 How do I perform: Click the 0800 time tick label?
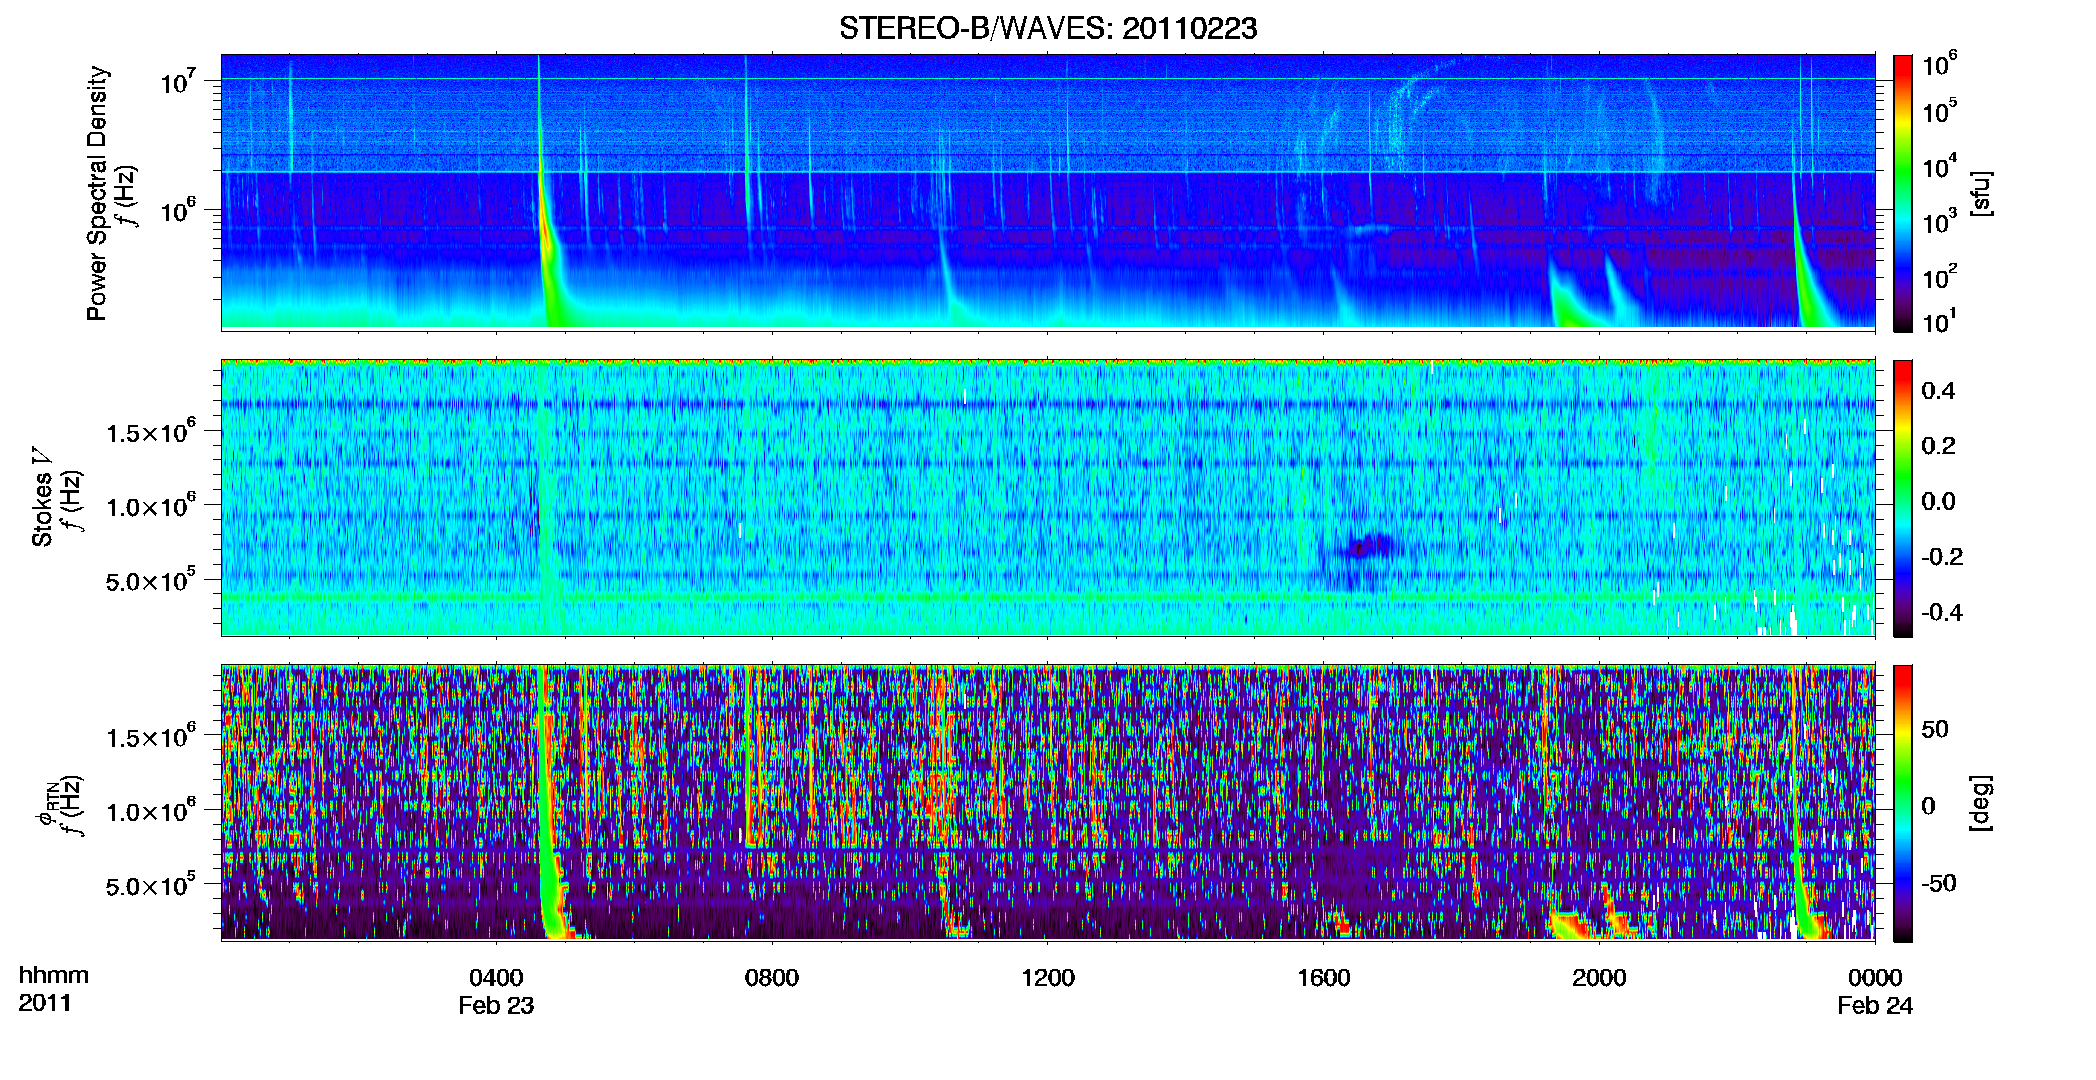[772, 978]
